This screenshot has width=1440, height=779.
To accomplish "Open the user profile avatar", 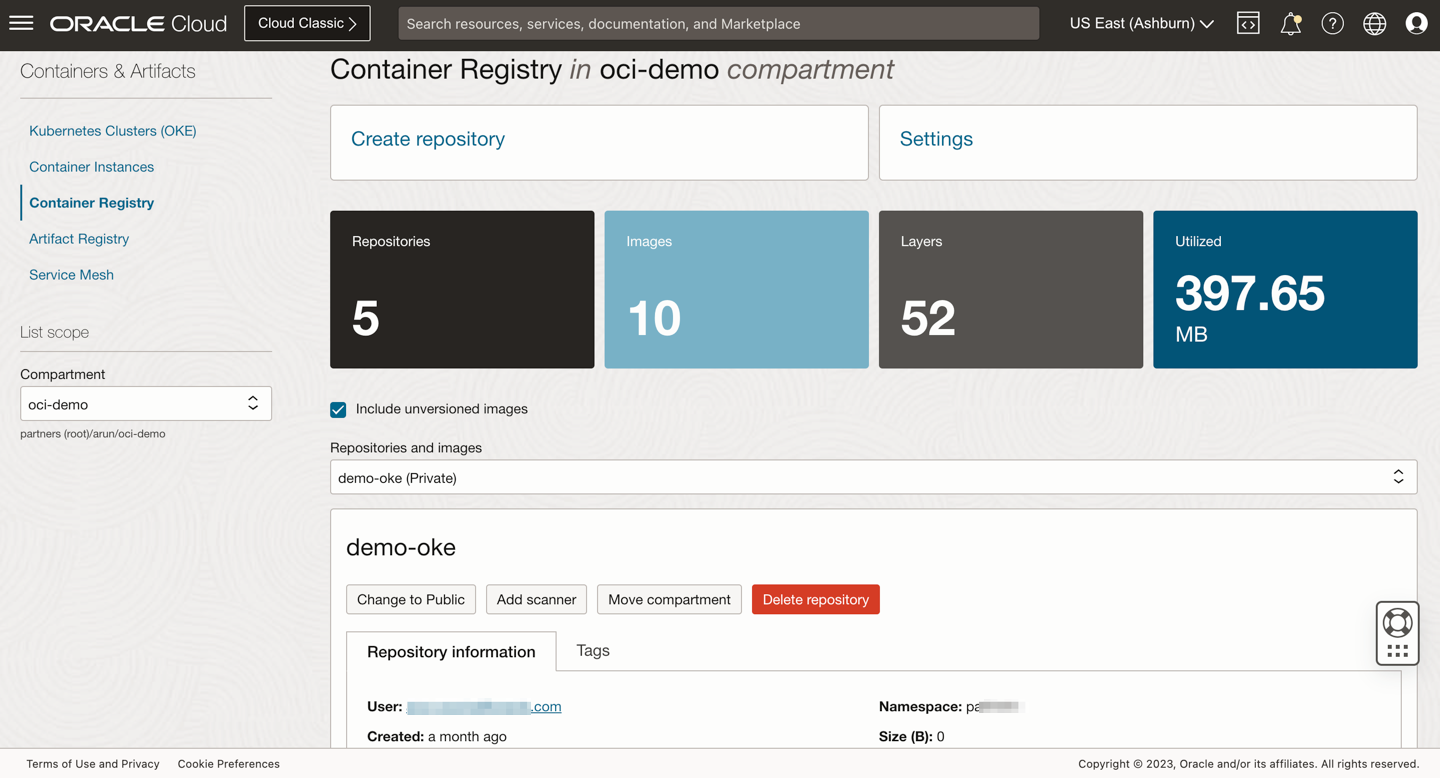I will pyautogui.click(x=1416, y=23).
